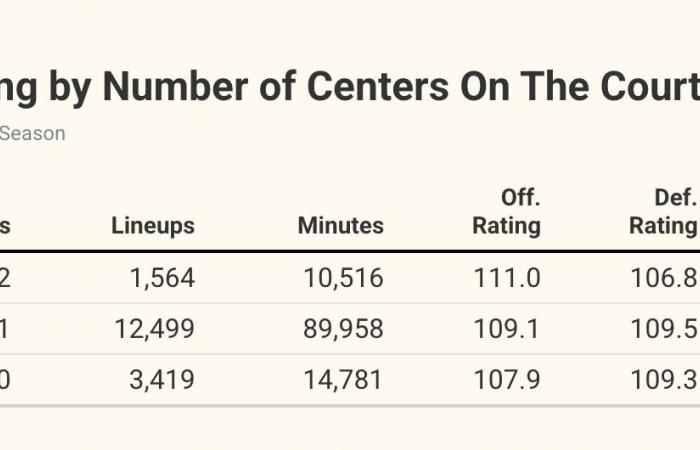Screen dimensions: 700x450
Task: Click the Def. Rating column header
Action: pyautogui.click(x=663, y=212)
